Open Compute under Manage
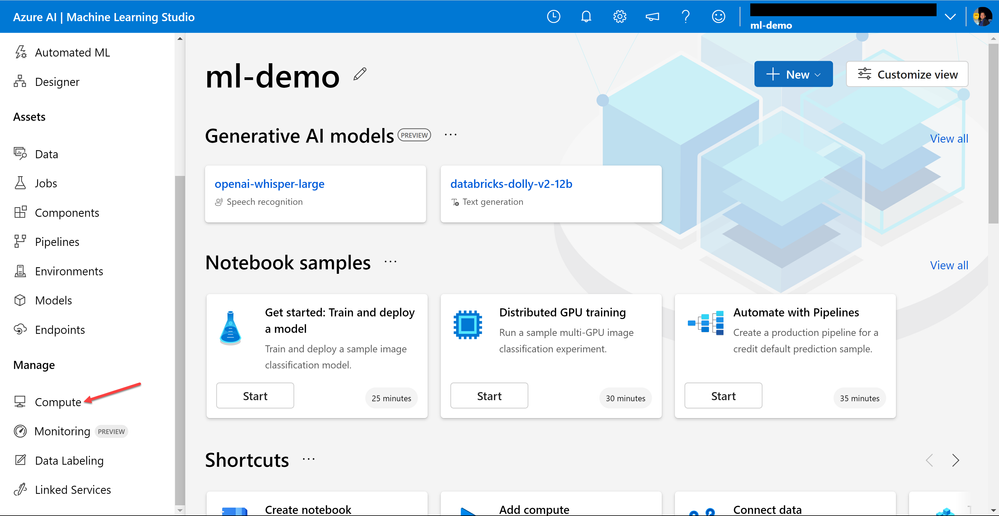Image resolution: width=999 pixels, height=516 pixels. [x=58, y=402]
